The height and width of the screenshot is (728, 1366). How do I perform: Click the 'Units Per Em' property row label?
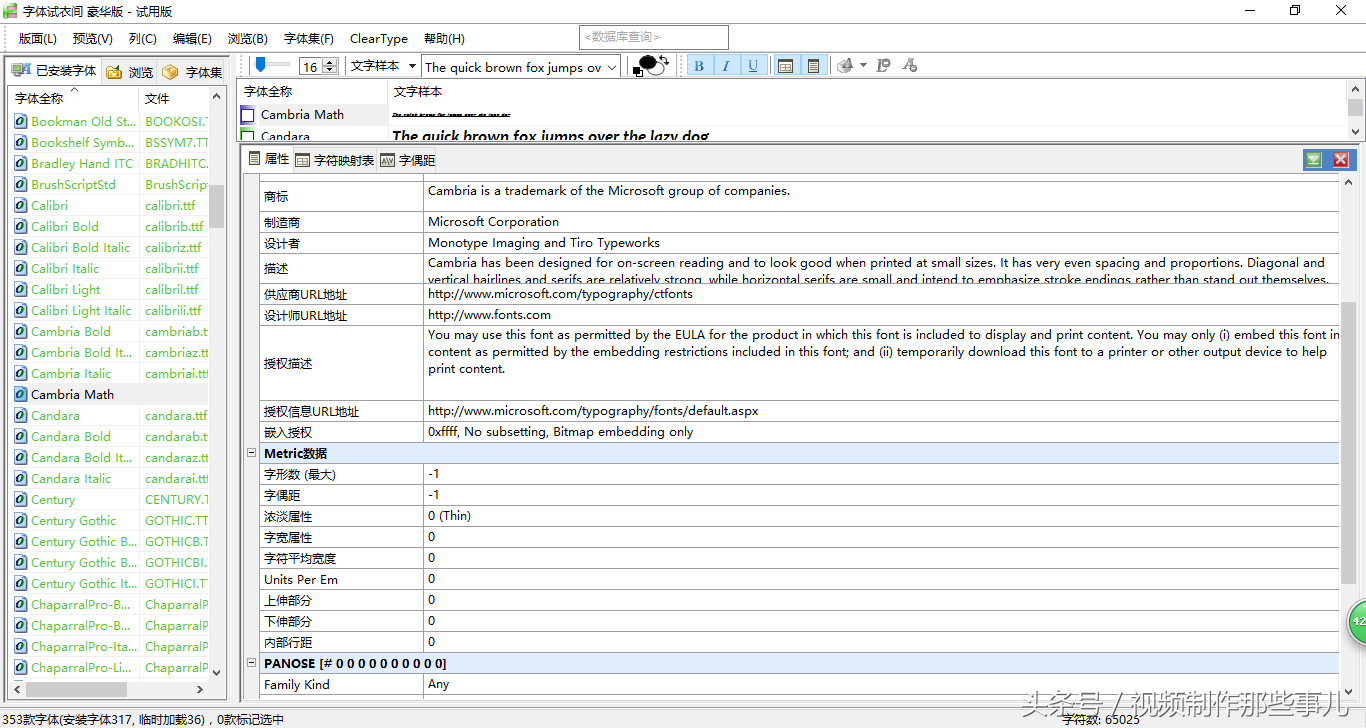pyautogui.click(x=300, y=579)
